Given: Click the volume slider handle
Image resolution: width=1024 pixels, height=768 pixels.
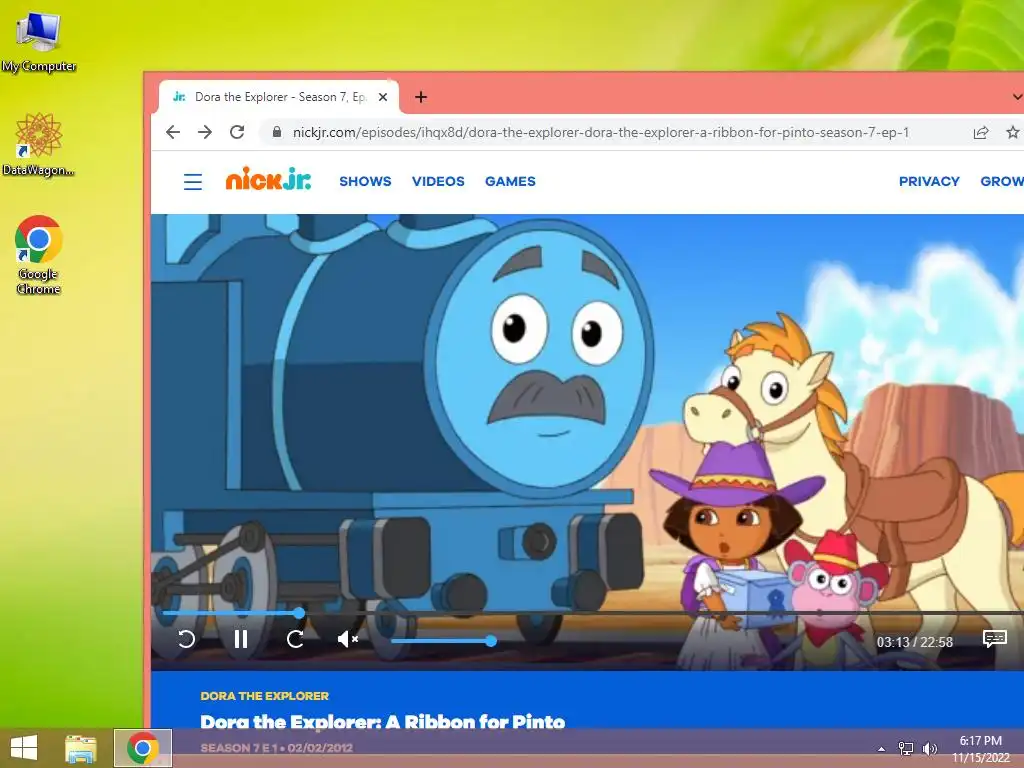Looking at the screenshot, I should point(491,641).
